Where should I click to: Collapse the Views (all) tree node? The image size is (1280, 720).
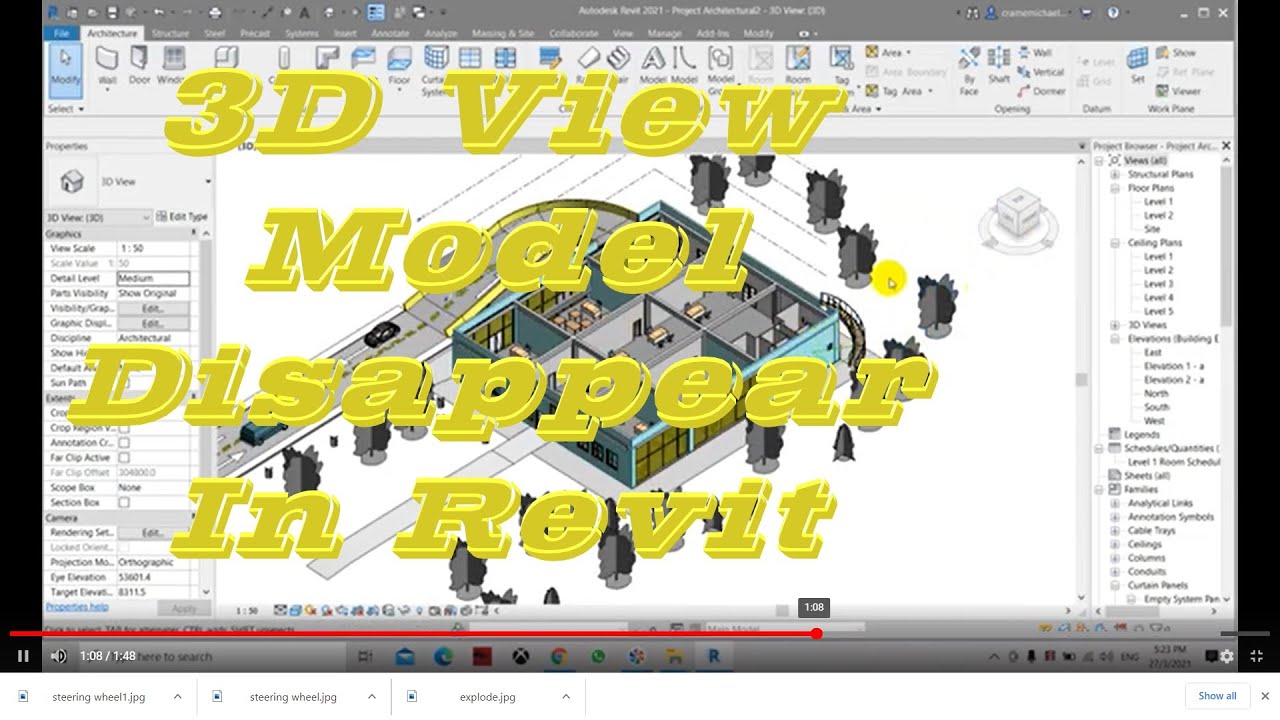[1099, 161]
